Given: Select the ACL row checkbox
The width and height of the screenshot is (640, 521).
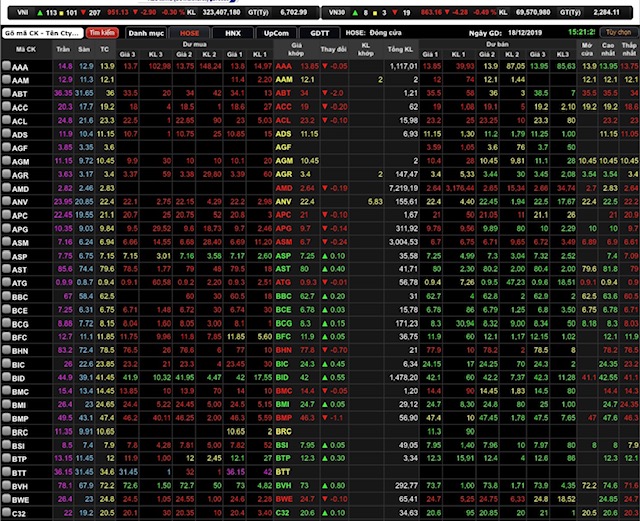Looking at the screenshot, I should click(6, 120).
